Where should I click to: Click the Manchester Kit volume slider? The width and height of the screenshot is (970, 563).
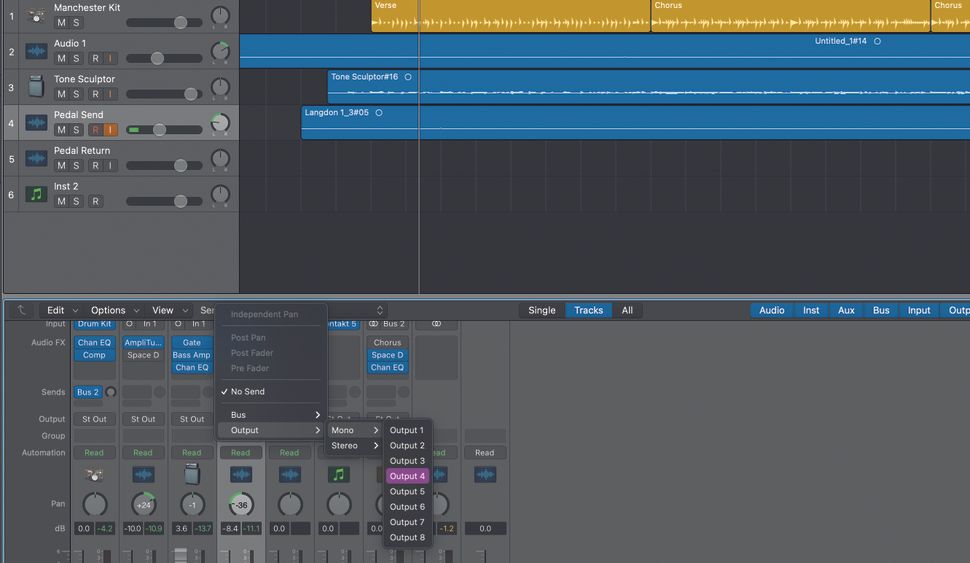click(x=165, y=23)
